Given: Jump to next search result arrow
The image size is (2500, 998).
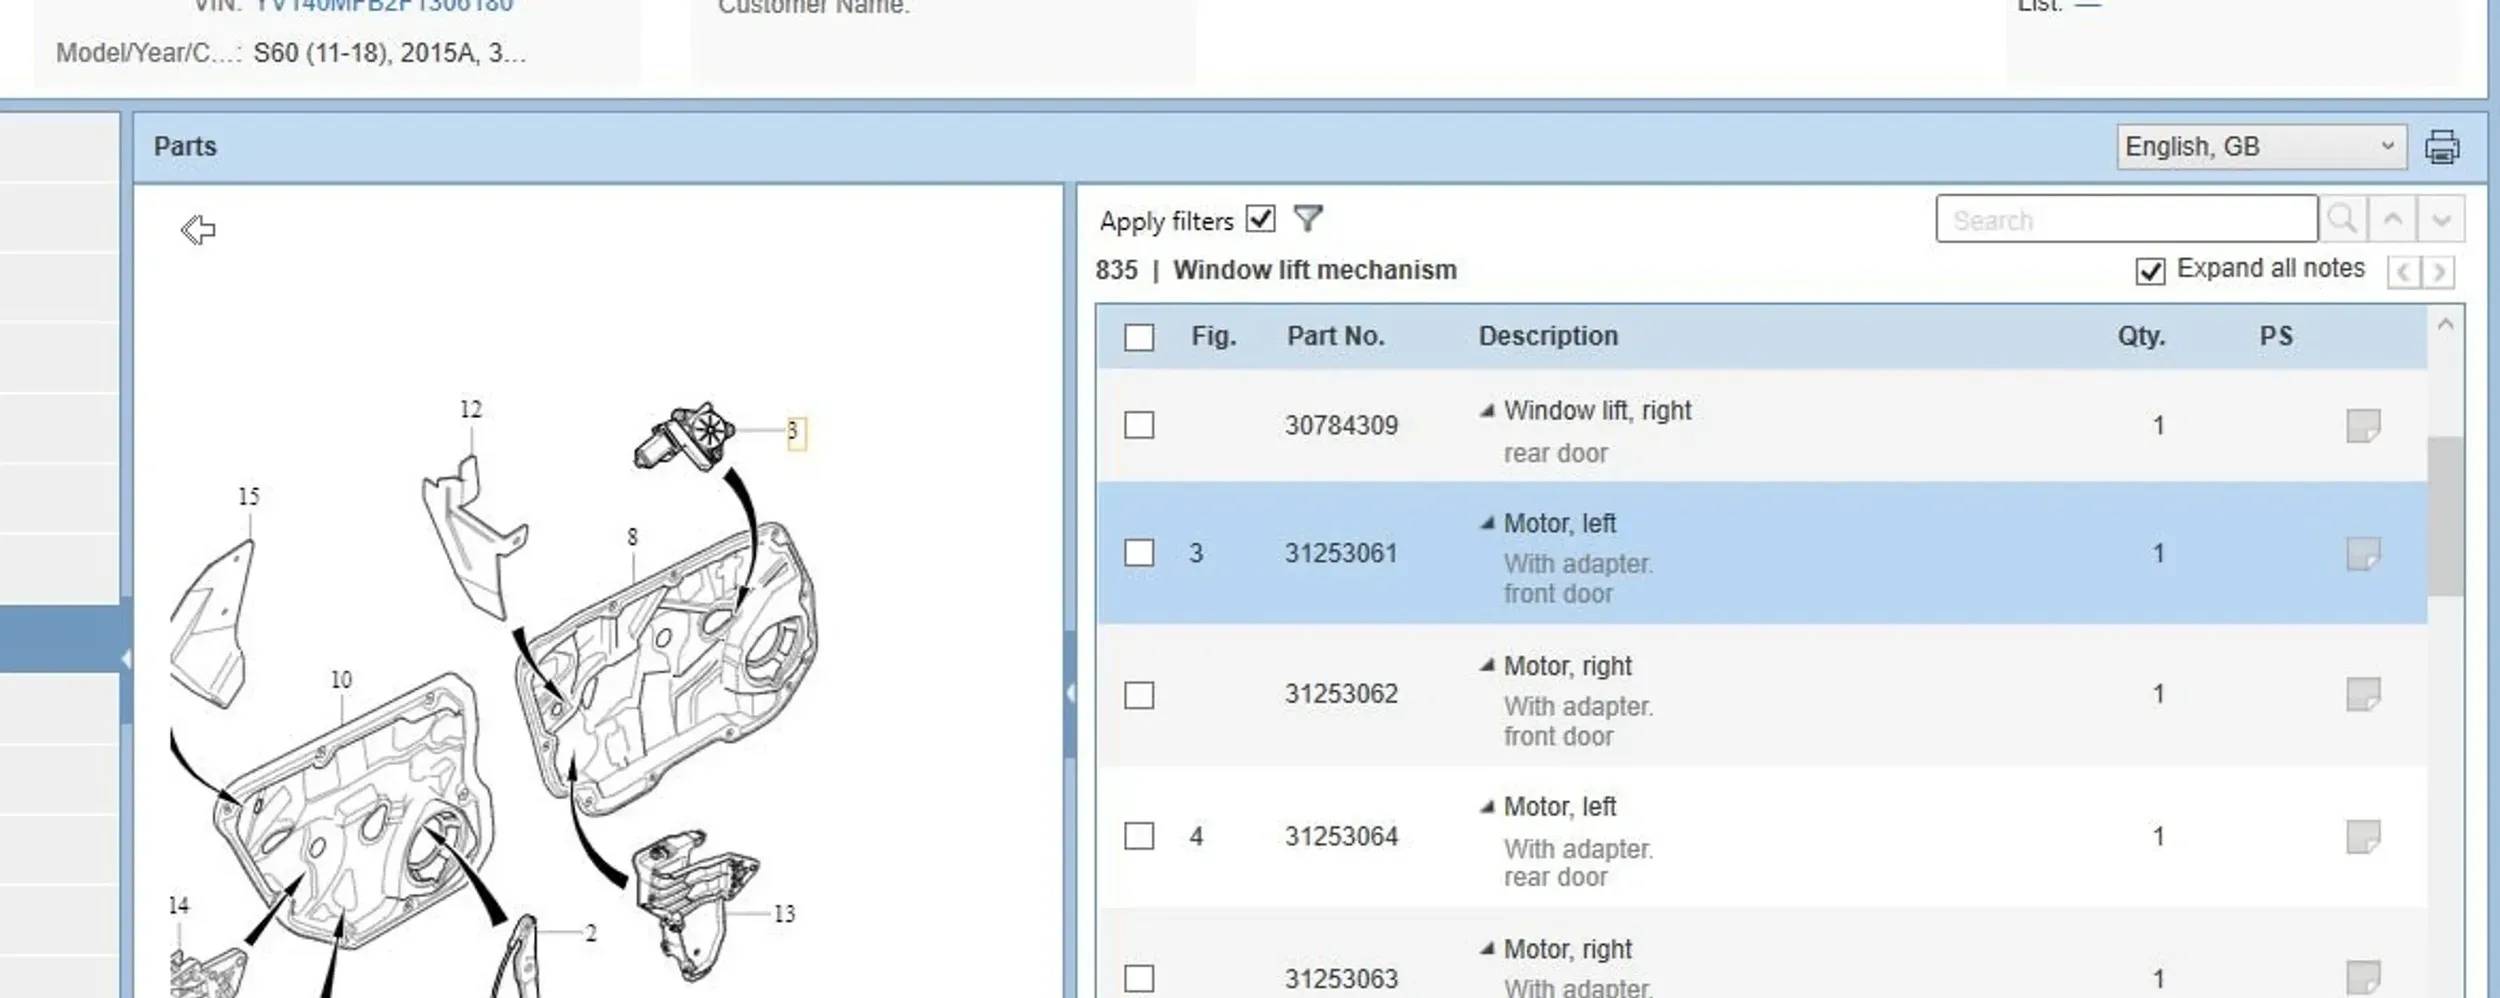Looking at the screenshot, I should pyautogui.click(x=2441, y=219).
